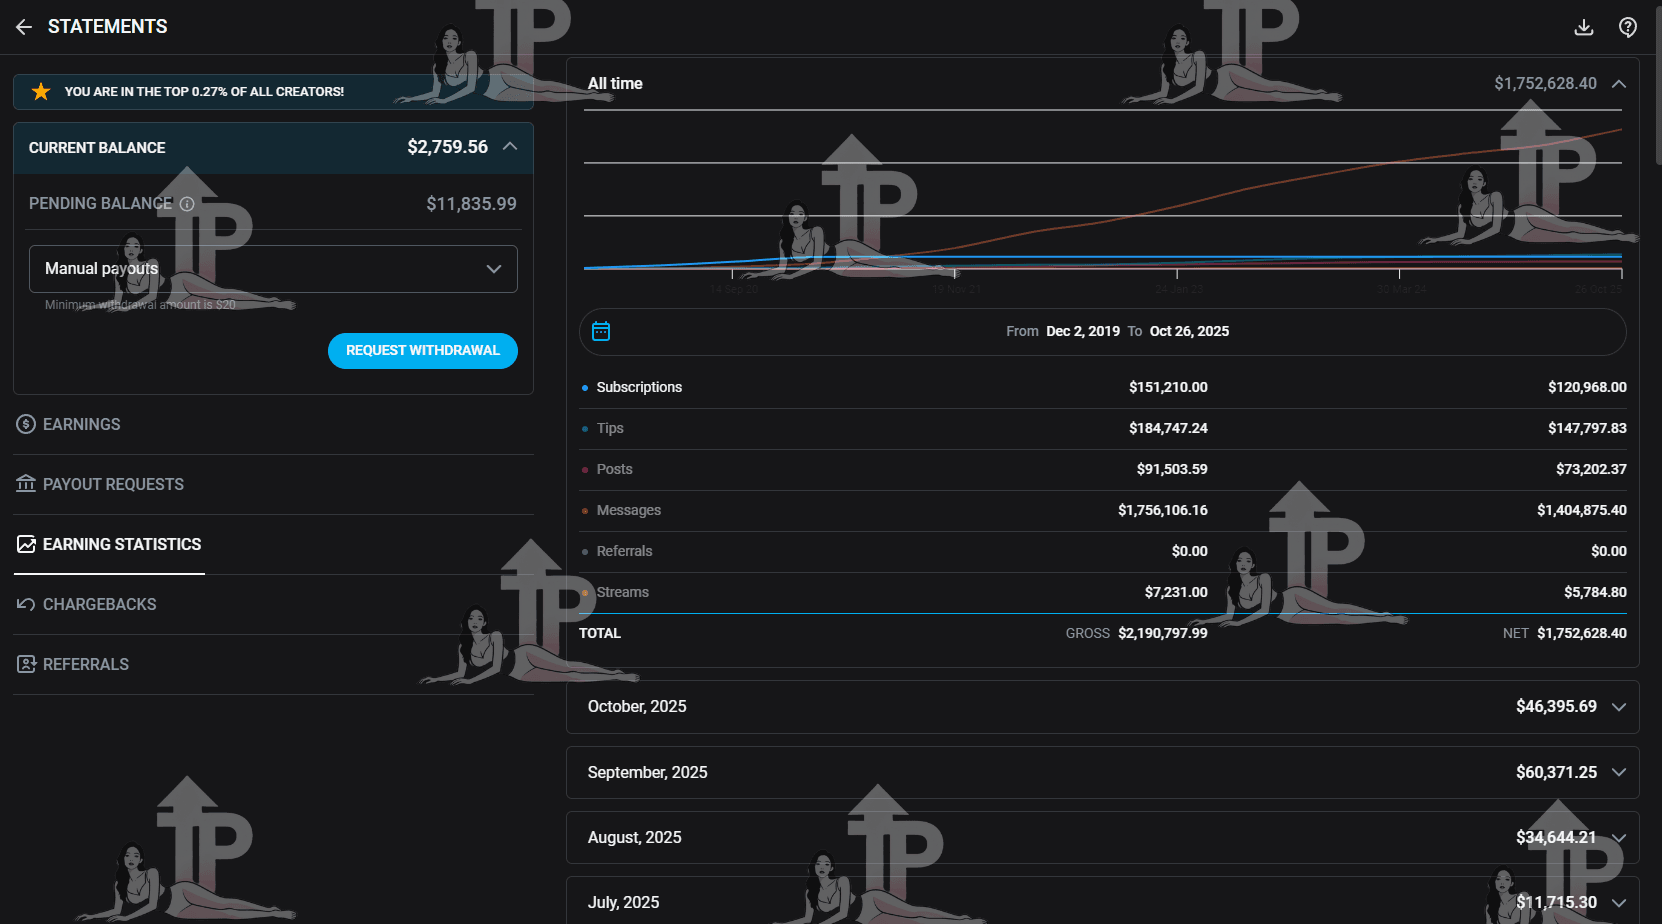Click the Payout Requests bank icon
The width and height of the screenshot is (1662, 924).
coord(25,484)
